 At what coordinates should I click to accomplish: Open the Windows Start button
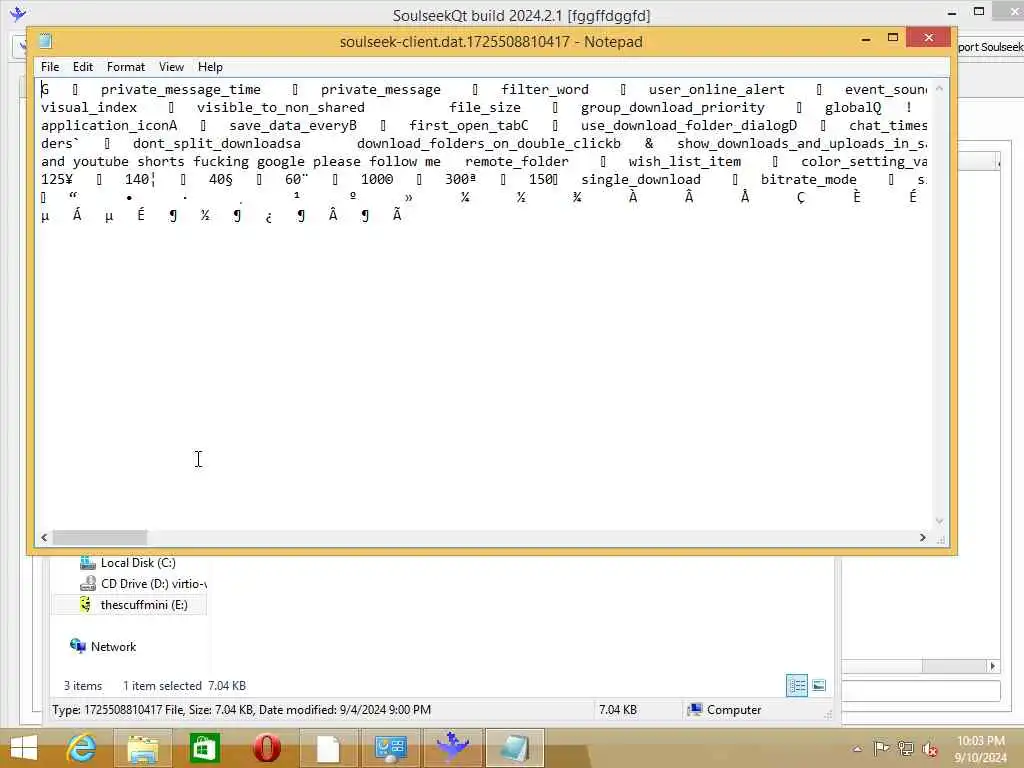pos(24,748)
